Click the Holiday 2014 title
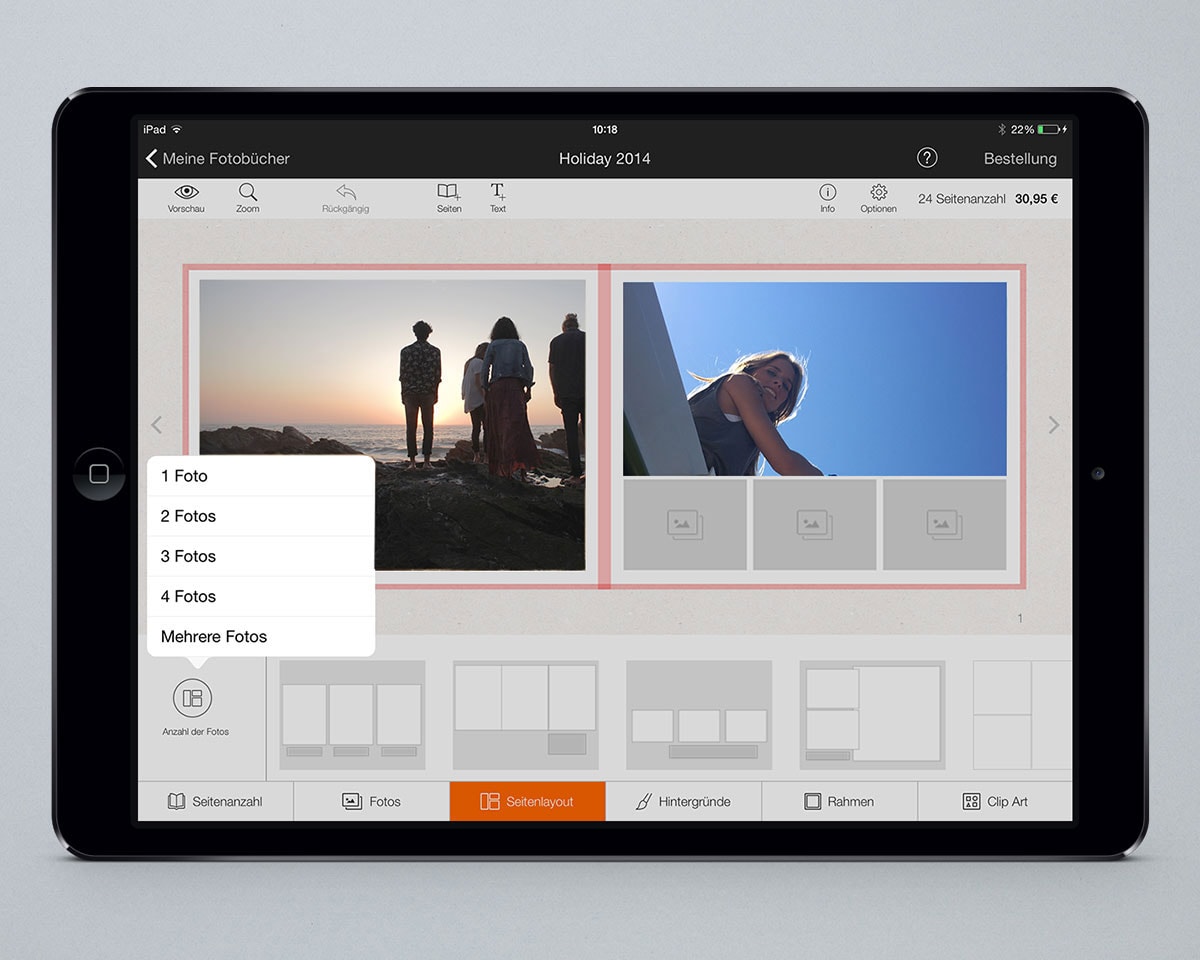1200x960 pixels. point(605,158)
